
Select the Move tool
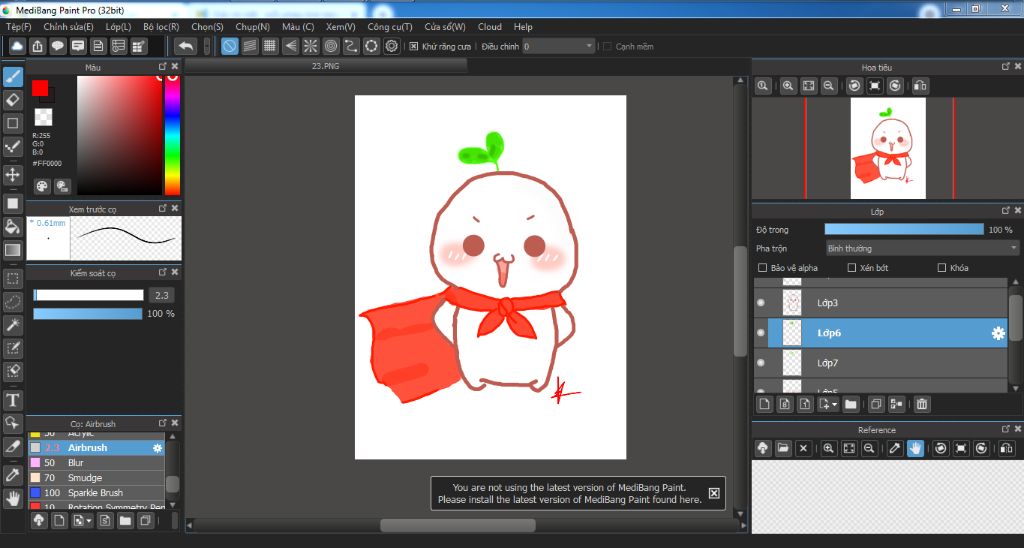click(x=12, y=174)
